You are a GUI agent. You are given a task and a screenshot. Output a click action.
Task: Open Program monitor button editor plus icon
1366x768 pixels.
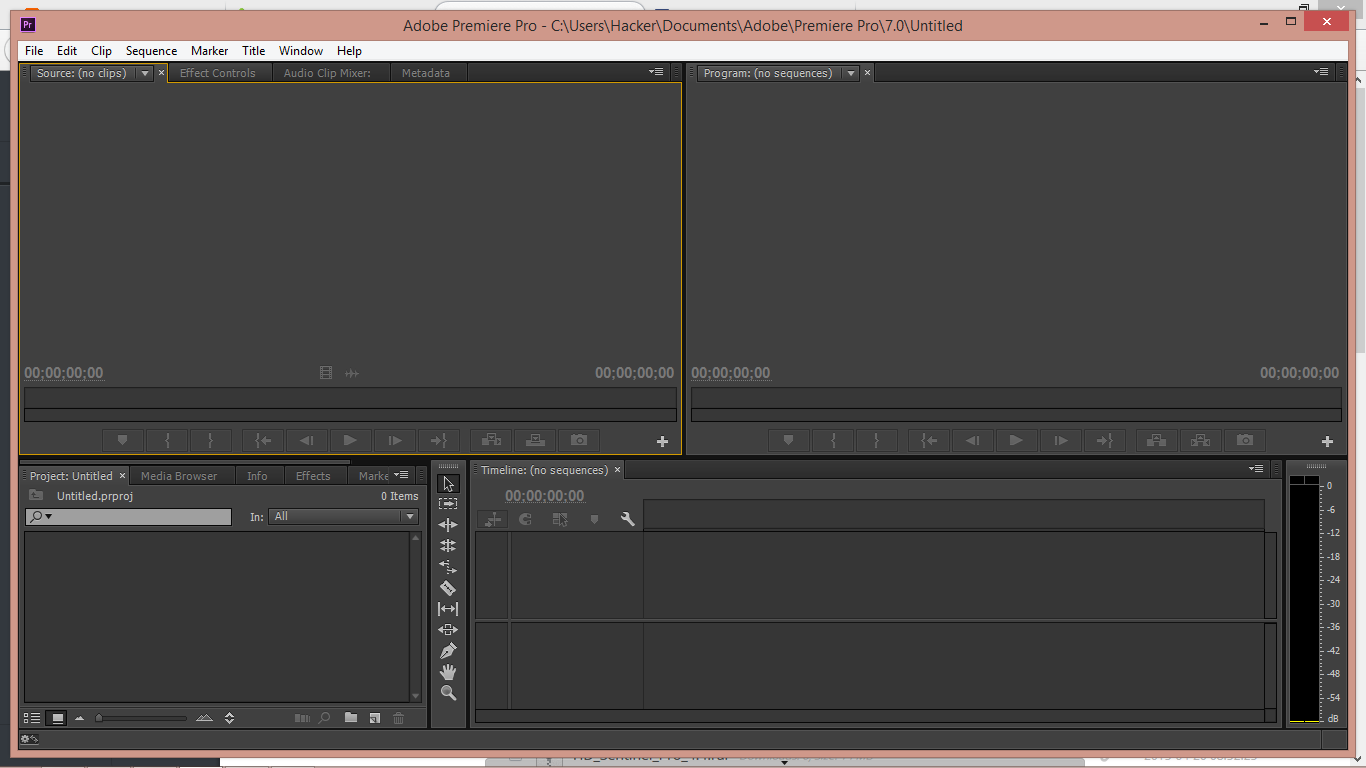(x=1328, y=441)
